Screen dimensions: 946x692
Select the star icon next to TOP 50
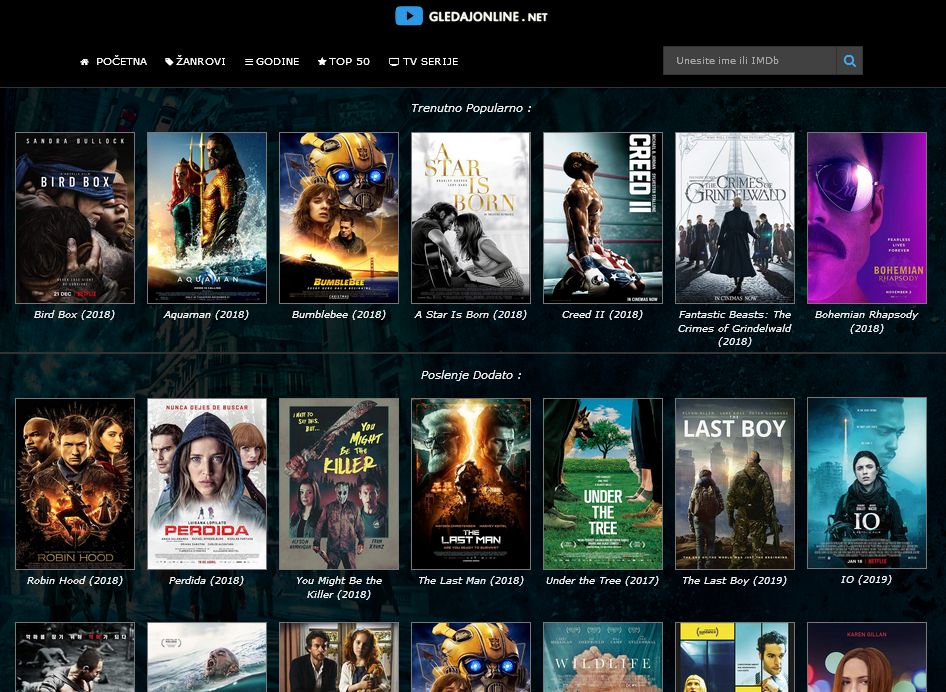tap(322, 60)
